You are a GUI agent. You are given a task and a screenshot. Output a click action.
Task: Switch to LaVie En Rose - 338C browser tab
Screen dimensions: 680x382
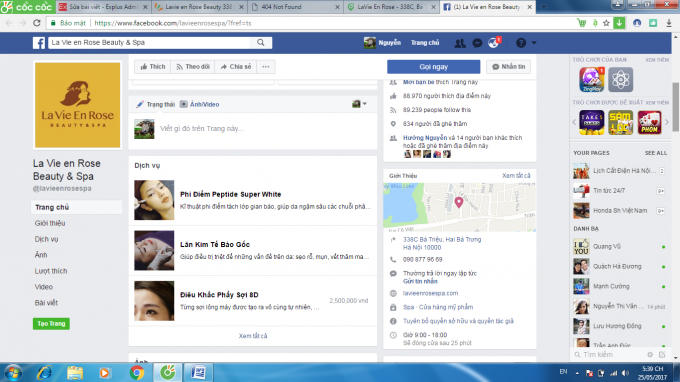tap(391, 7)
